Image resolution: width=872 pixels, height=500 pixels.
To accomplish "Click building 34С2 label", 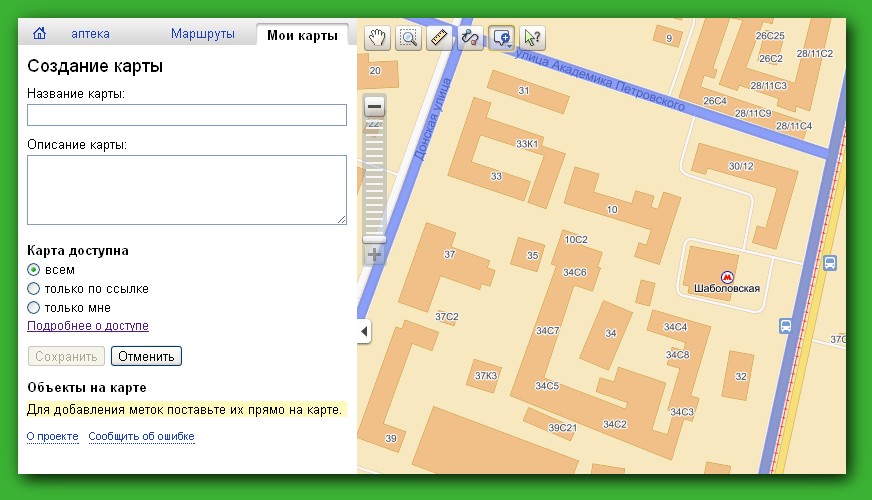I will [615, 424].
